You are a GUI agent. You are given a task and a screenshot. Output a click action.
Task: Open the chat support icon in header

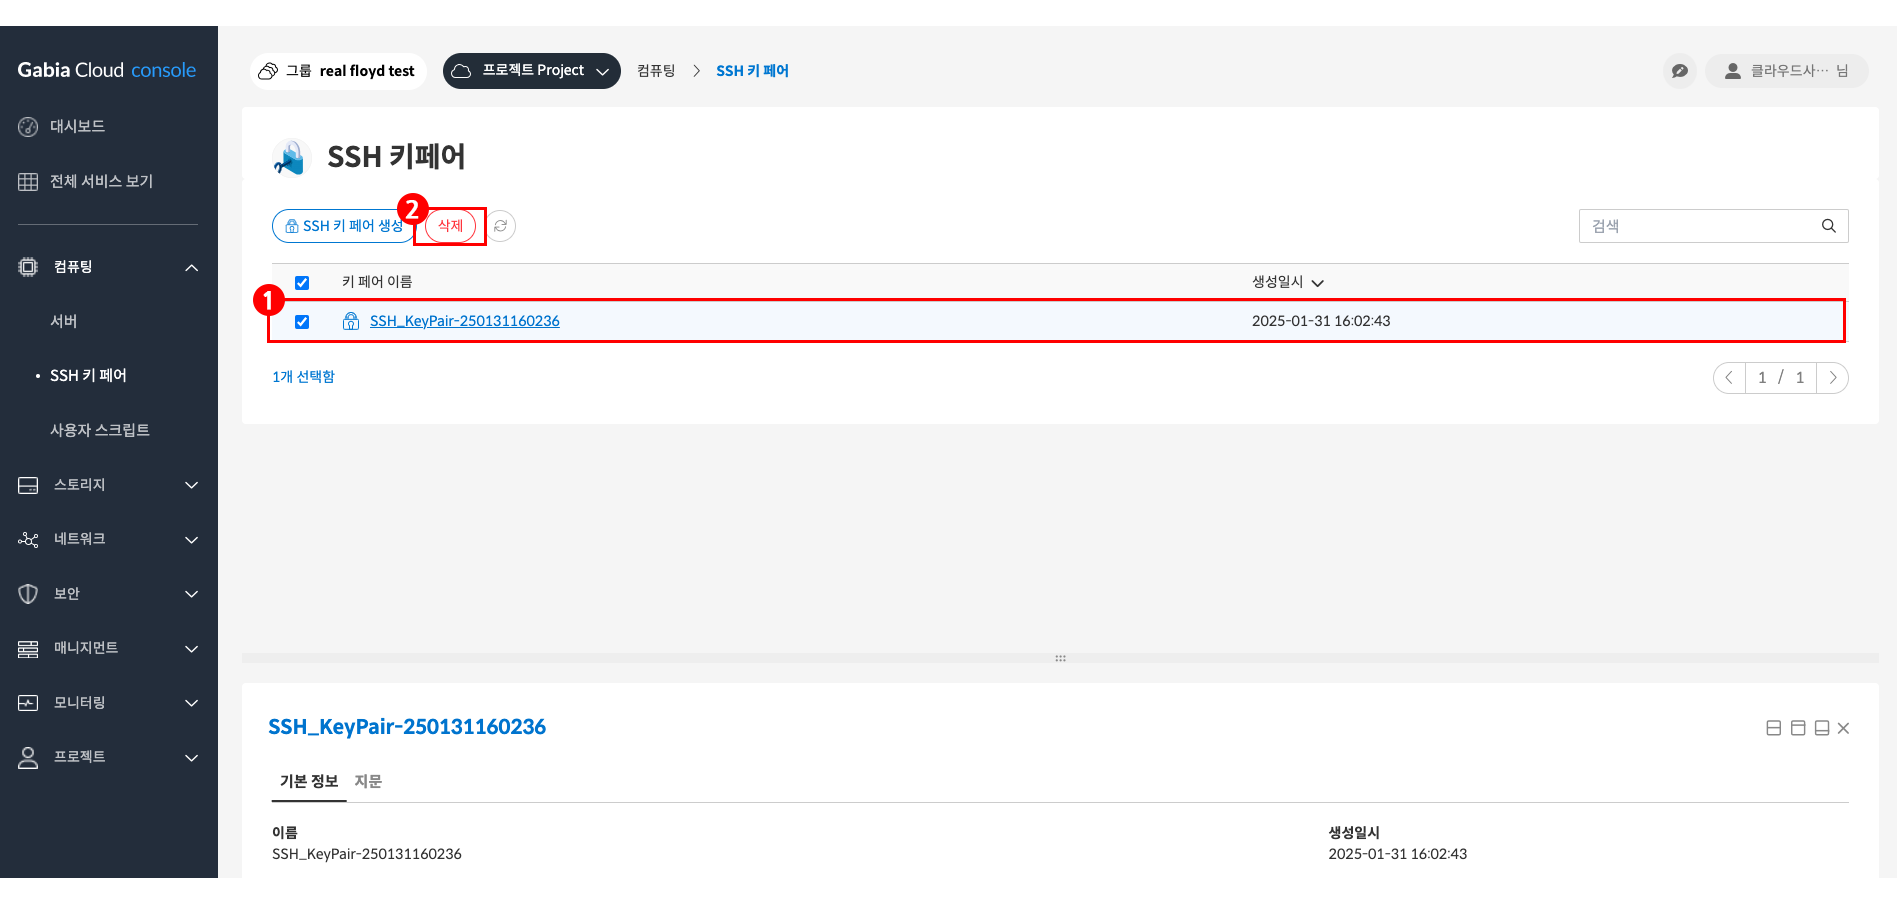point(1680,71)
